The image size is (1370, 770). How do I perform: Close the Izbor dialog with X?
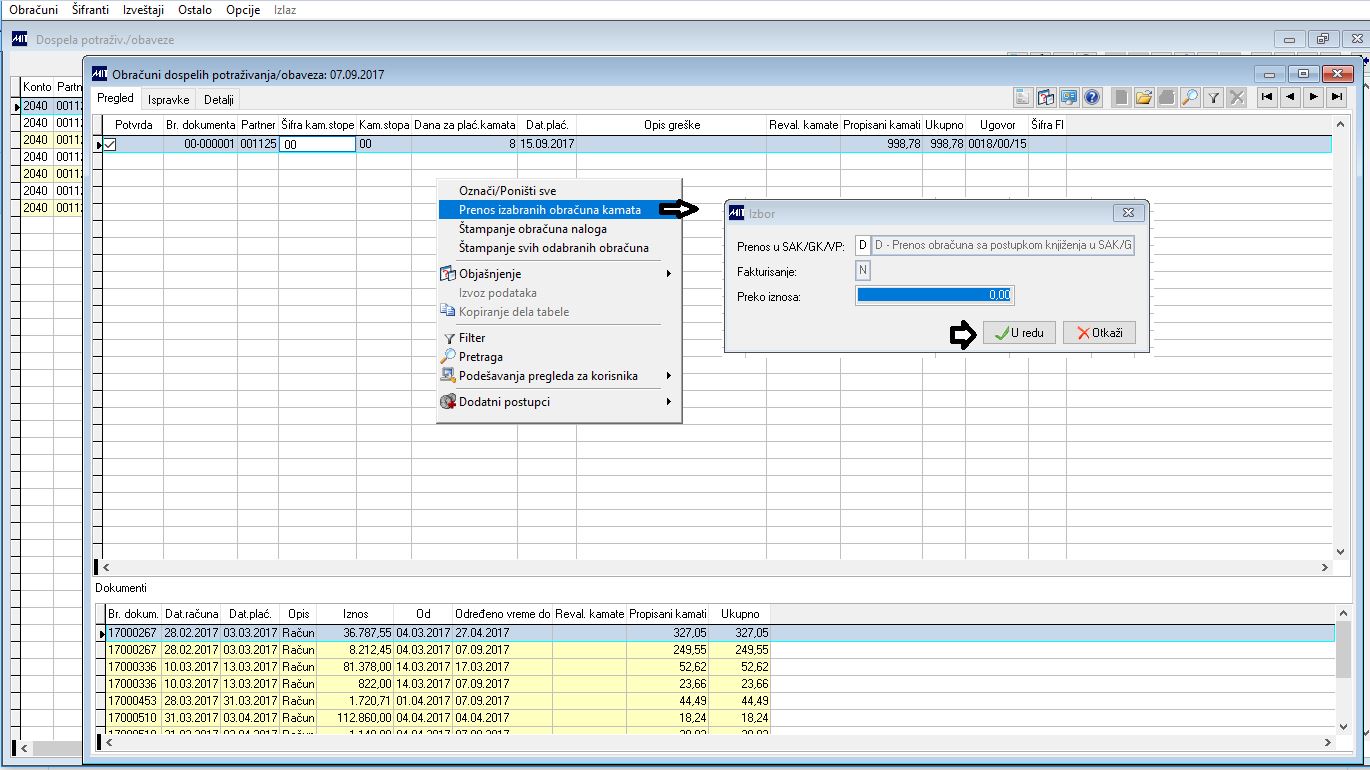coord(1127,213)
